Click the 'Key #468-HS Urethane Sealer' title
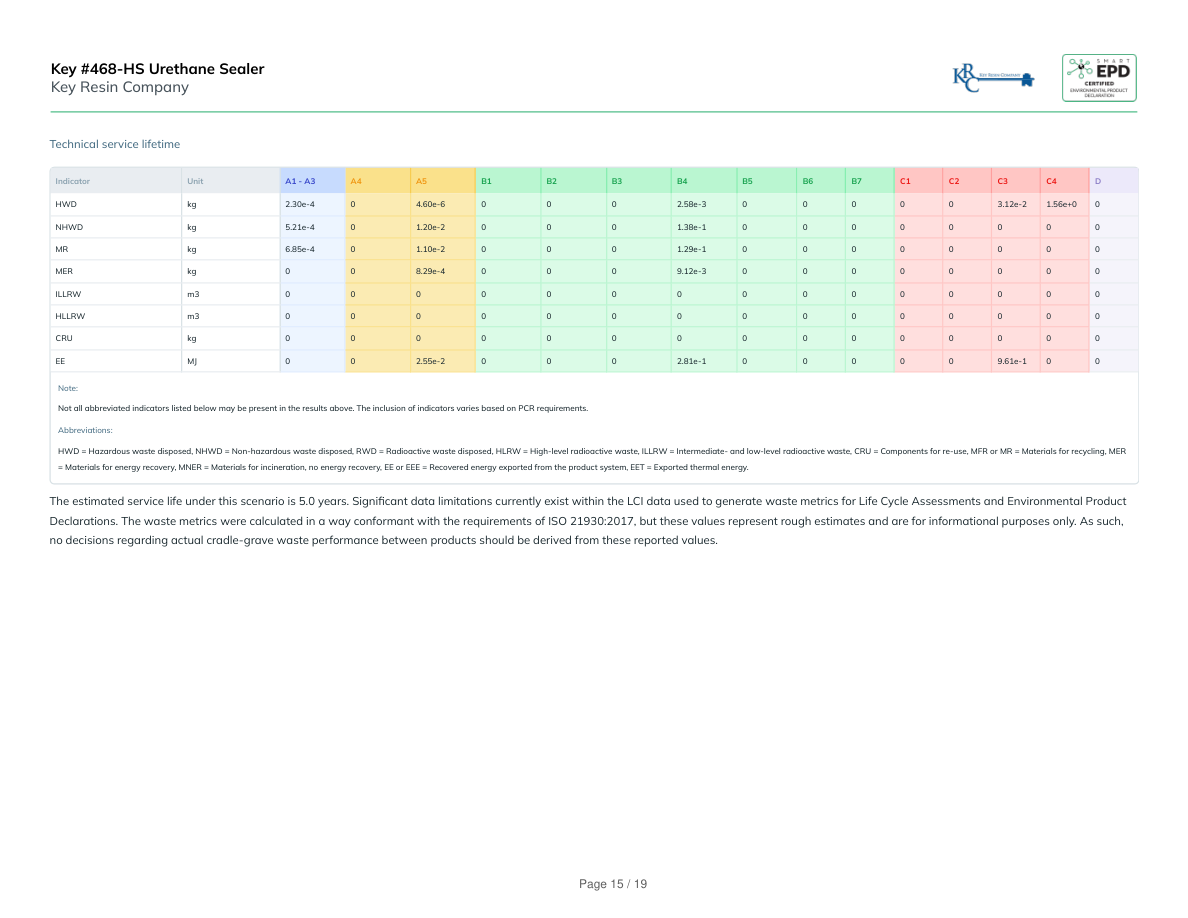 (157, 69)
